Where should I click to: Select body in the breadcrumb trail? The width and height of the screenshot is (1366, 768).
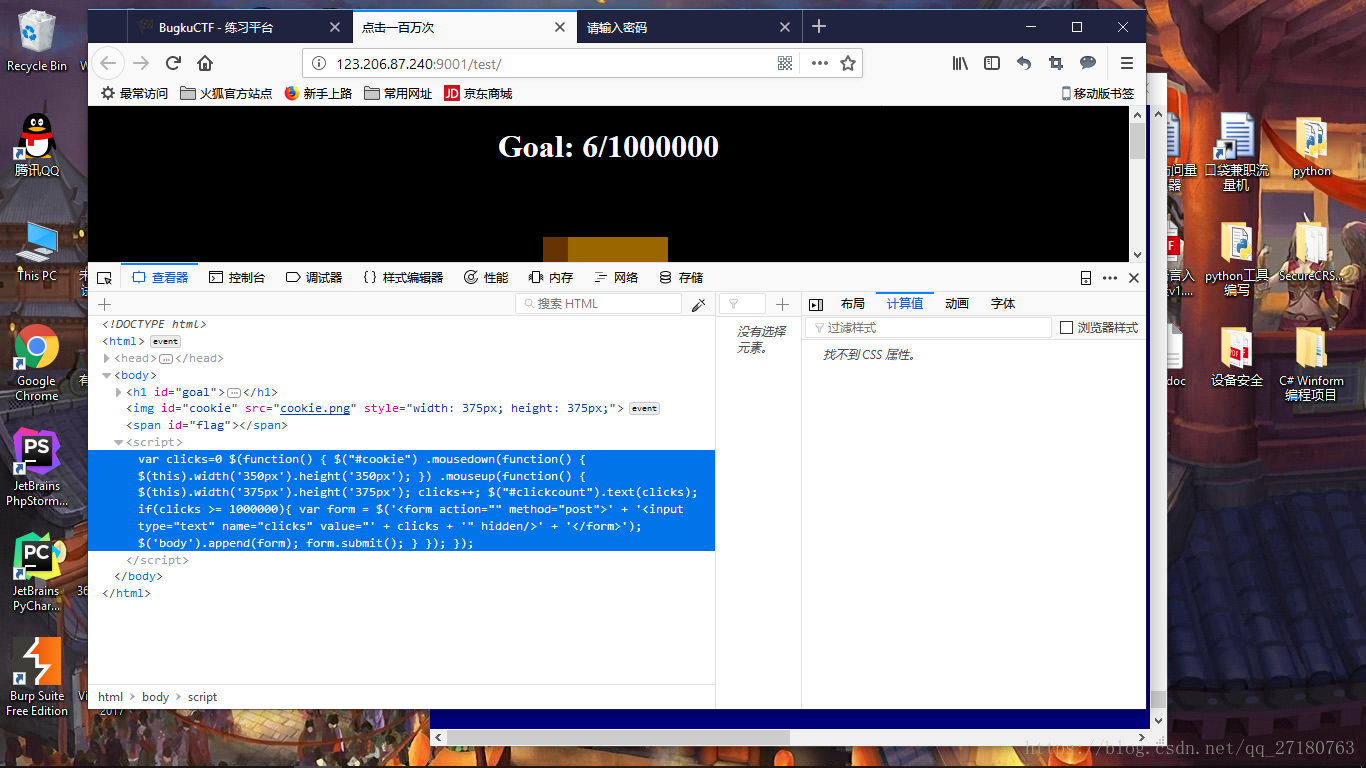pyautogui.click(x=155, y=697)
